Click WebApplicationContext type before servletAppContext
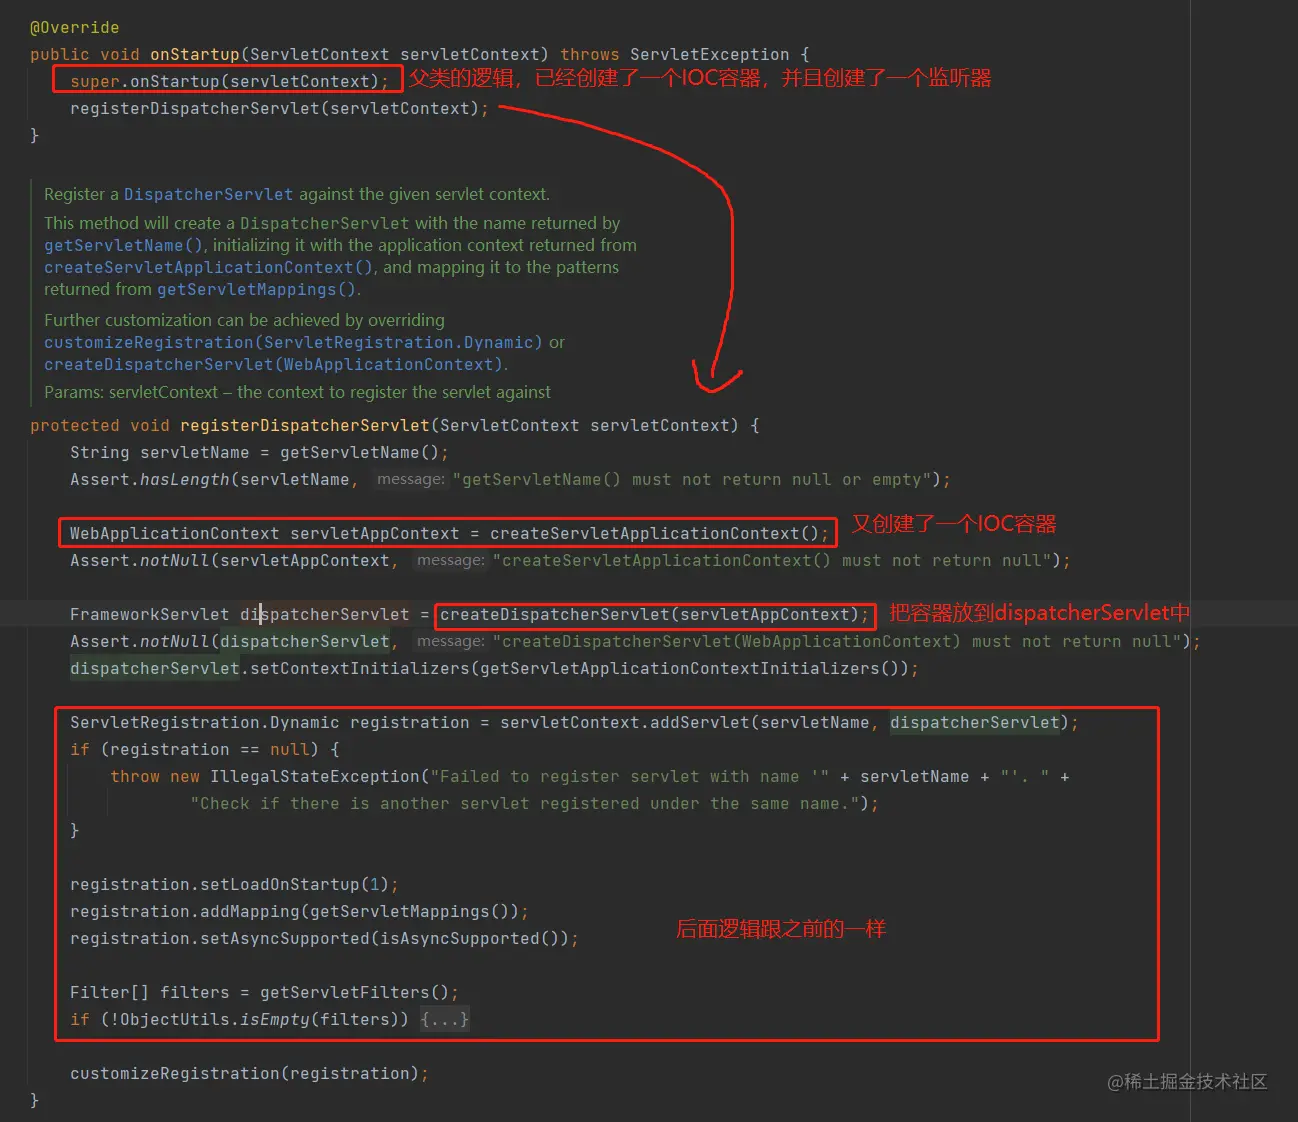 [x=175, y=533]
